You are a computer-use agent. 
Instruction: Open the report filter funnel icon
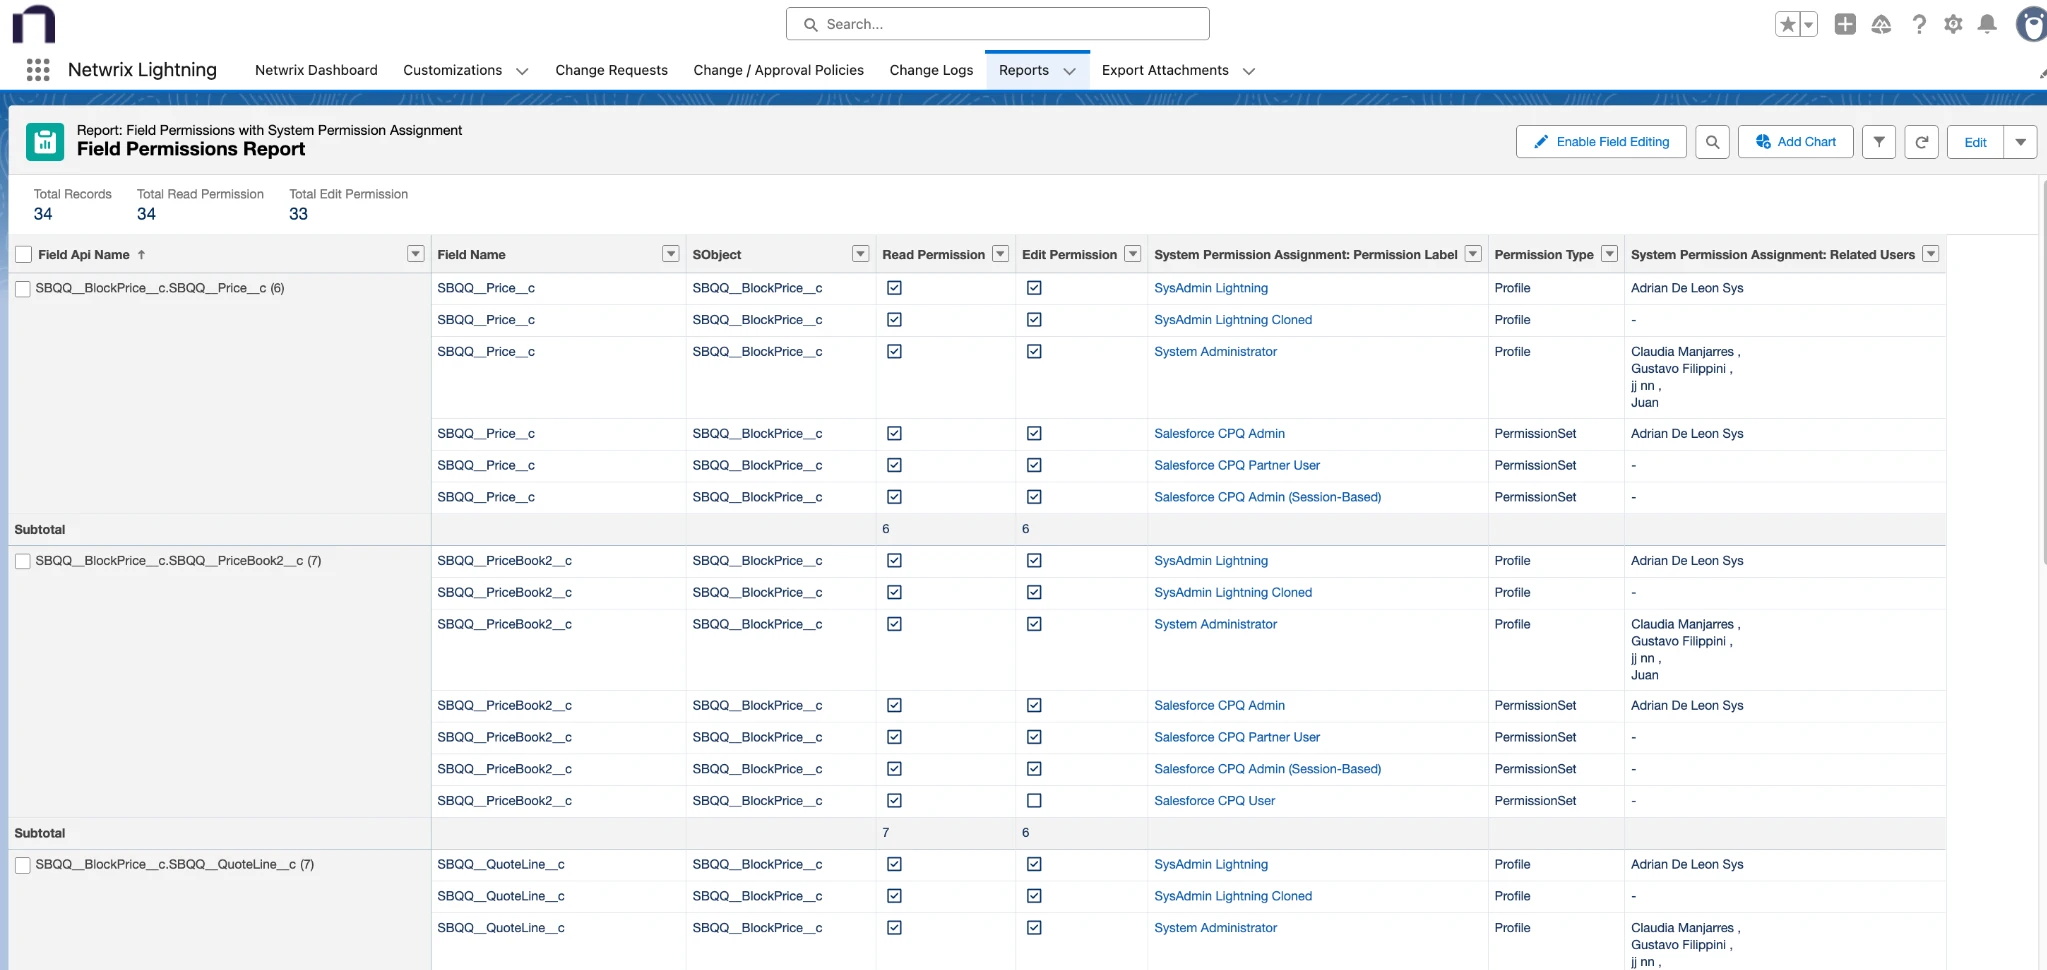[1879, 142]
